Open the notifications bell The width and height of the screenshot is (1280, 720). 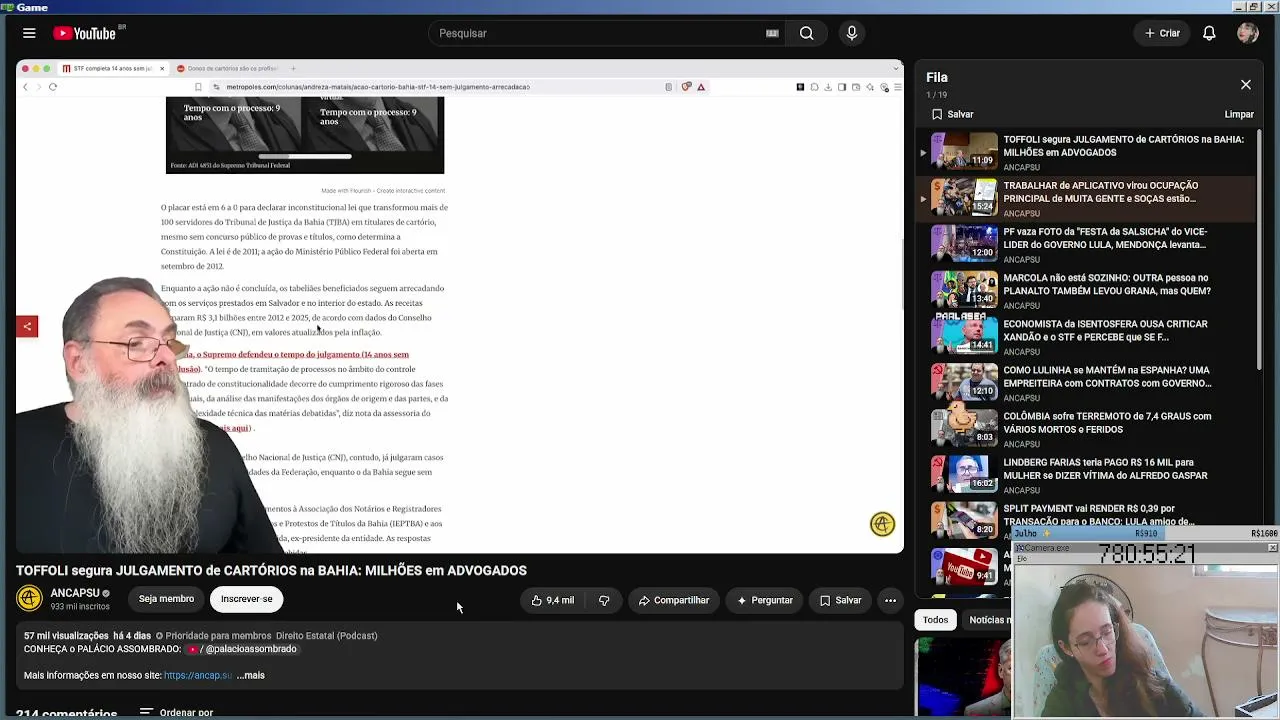[1209, 33]
